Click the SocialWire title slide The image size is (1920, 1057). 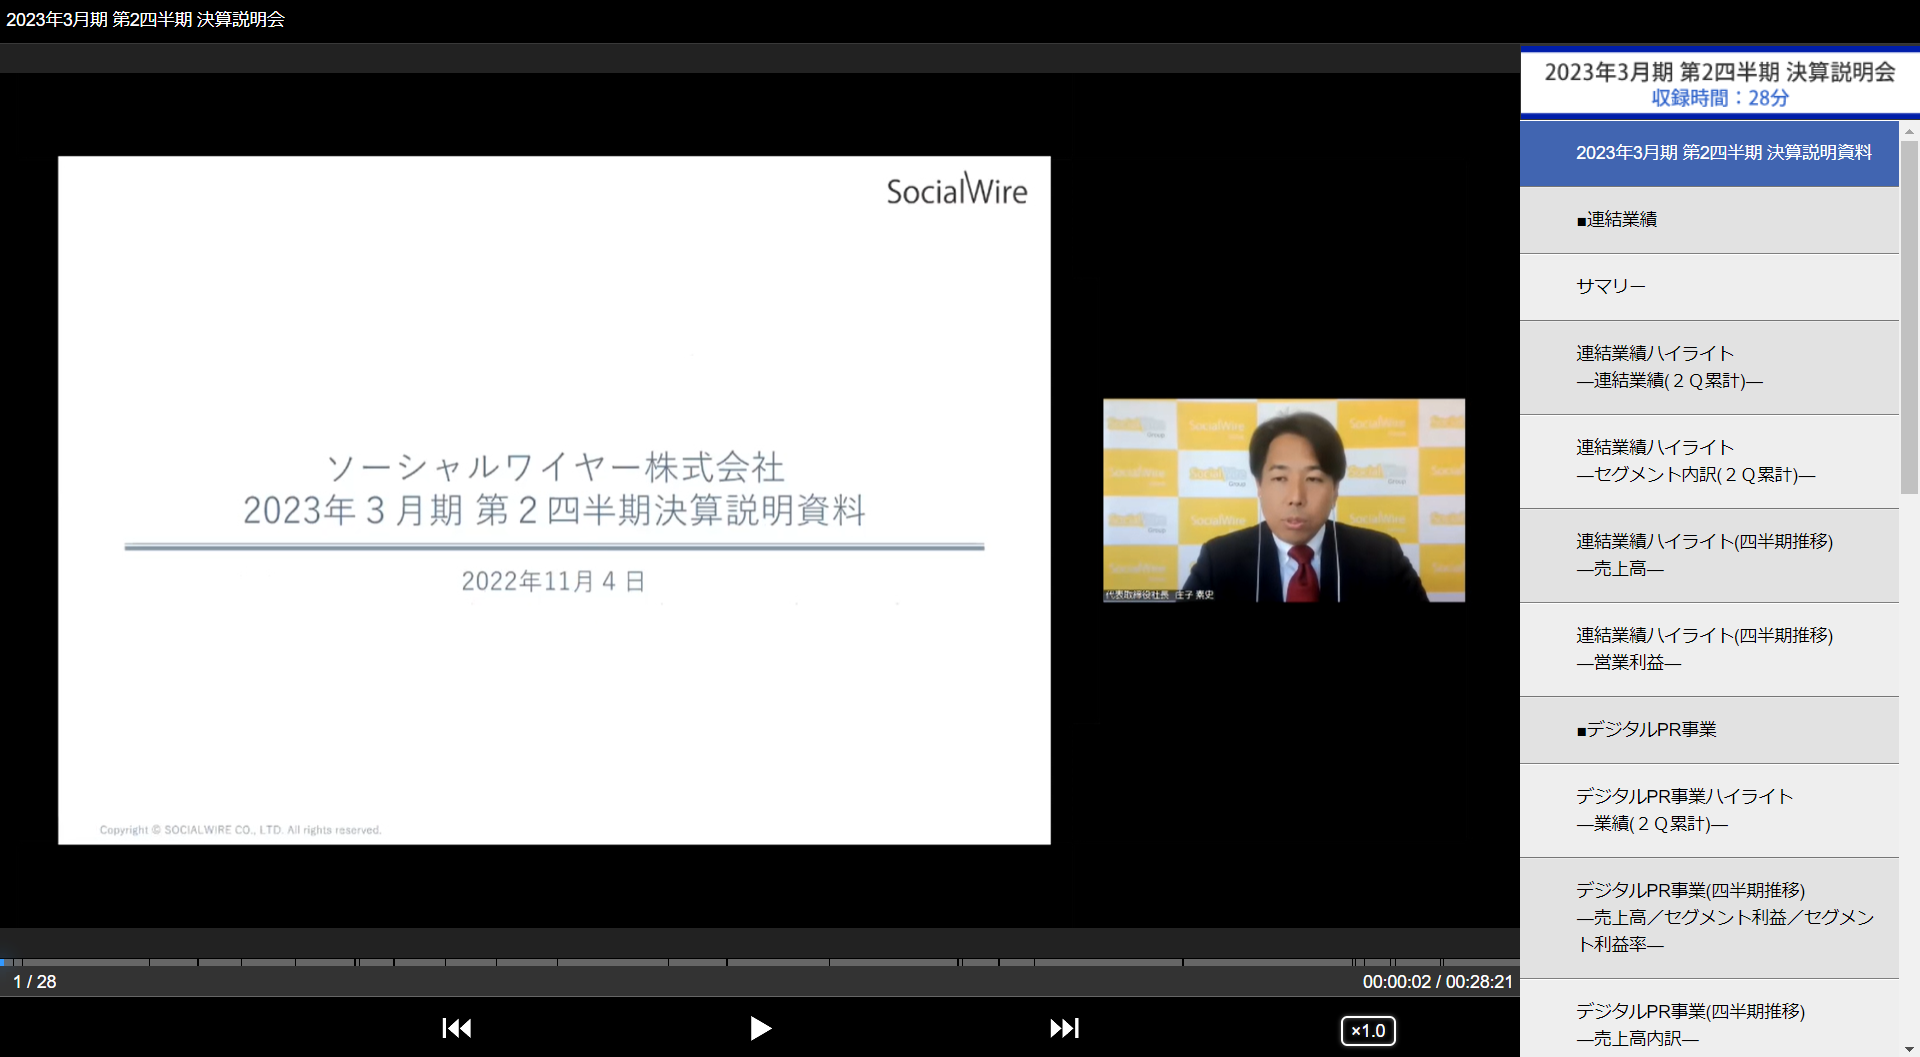[554, 500]
